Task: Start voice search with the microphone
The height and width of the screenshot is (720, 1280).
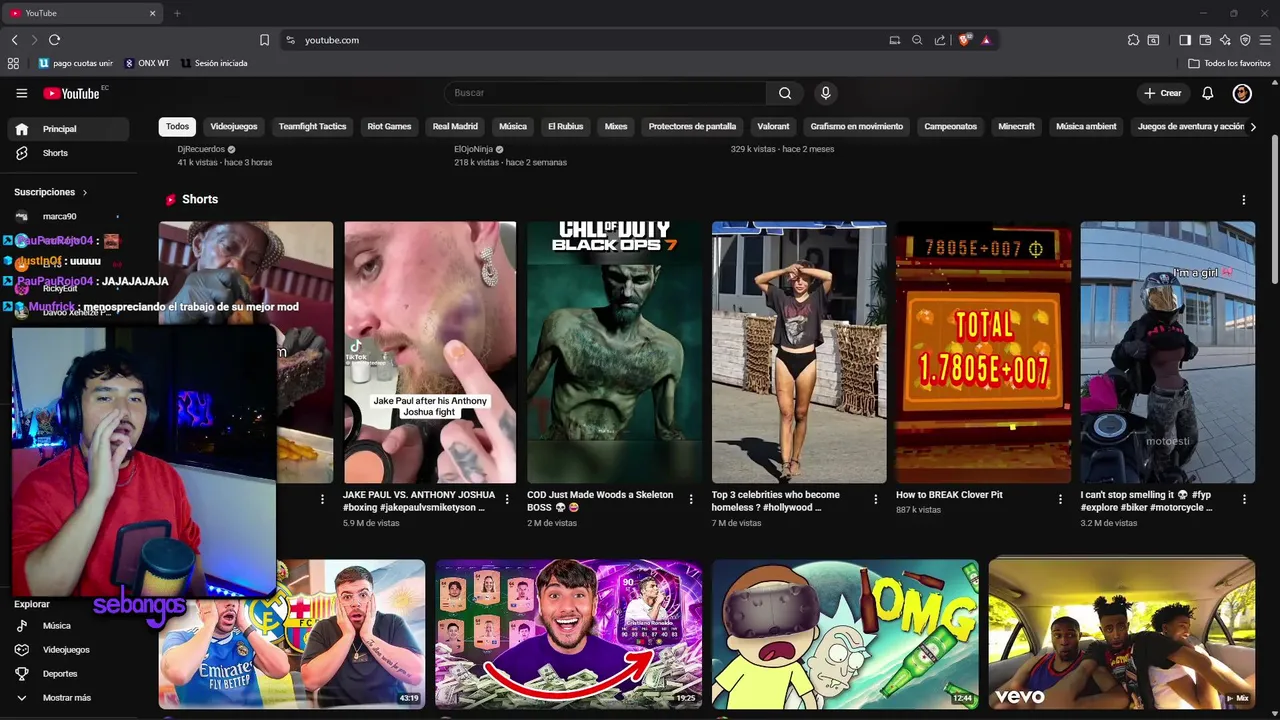Action: click(825, 93)
